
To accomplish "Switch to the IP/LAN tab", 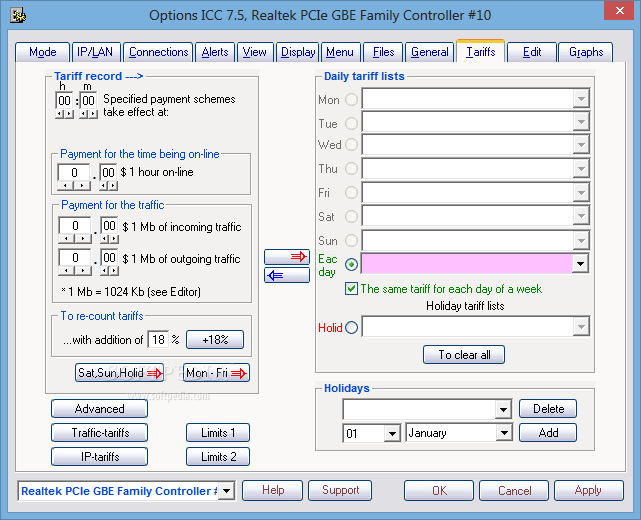I will click(x=95, y=52).
